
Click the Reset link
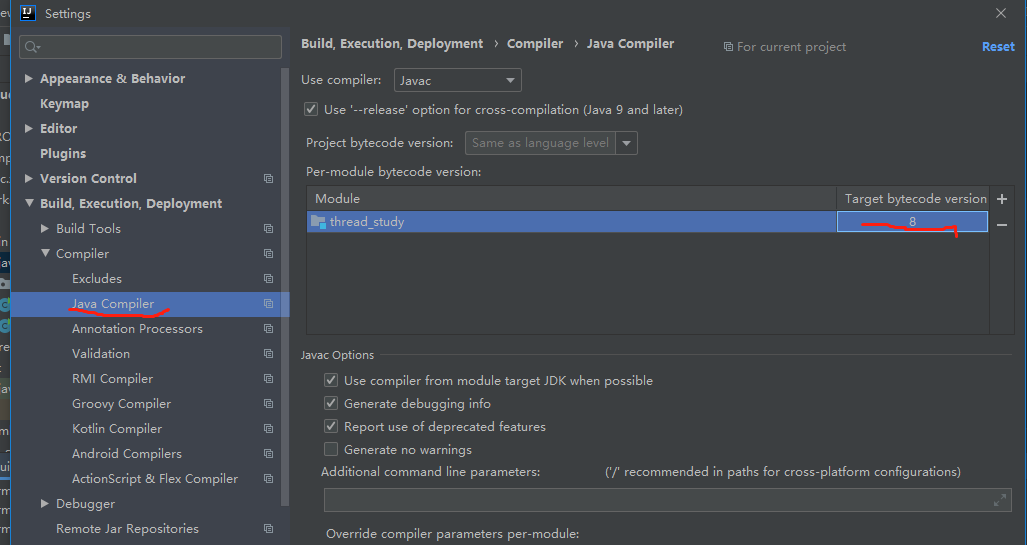click(998, 47)
